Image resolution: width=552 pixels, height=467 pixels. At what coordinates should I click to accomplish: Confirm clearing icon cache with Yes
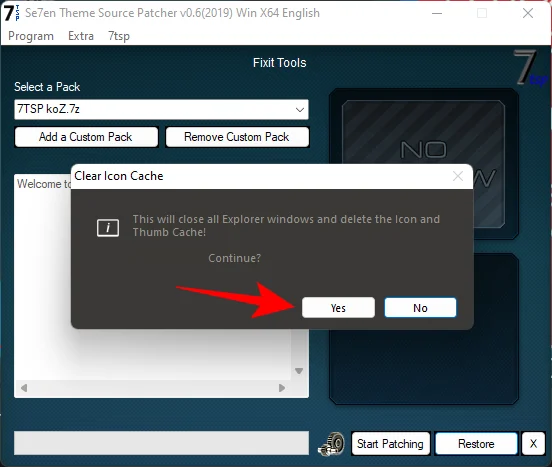(x=338, y=308)
